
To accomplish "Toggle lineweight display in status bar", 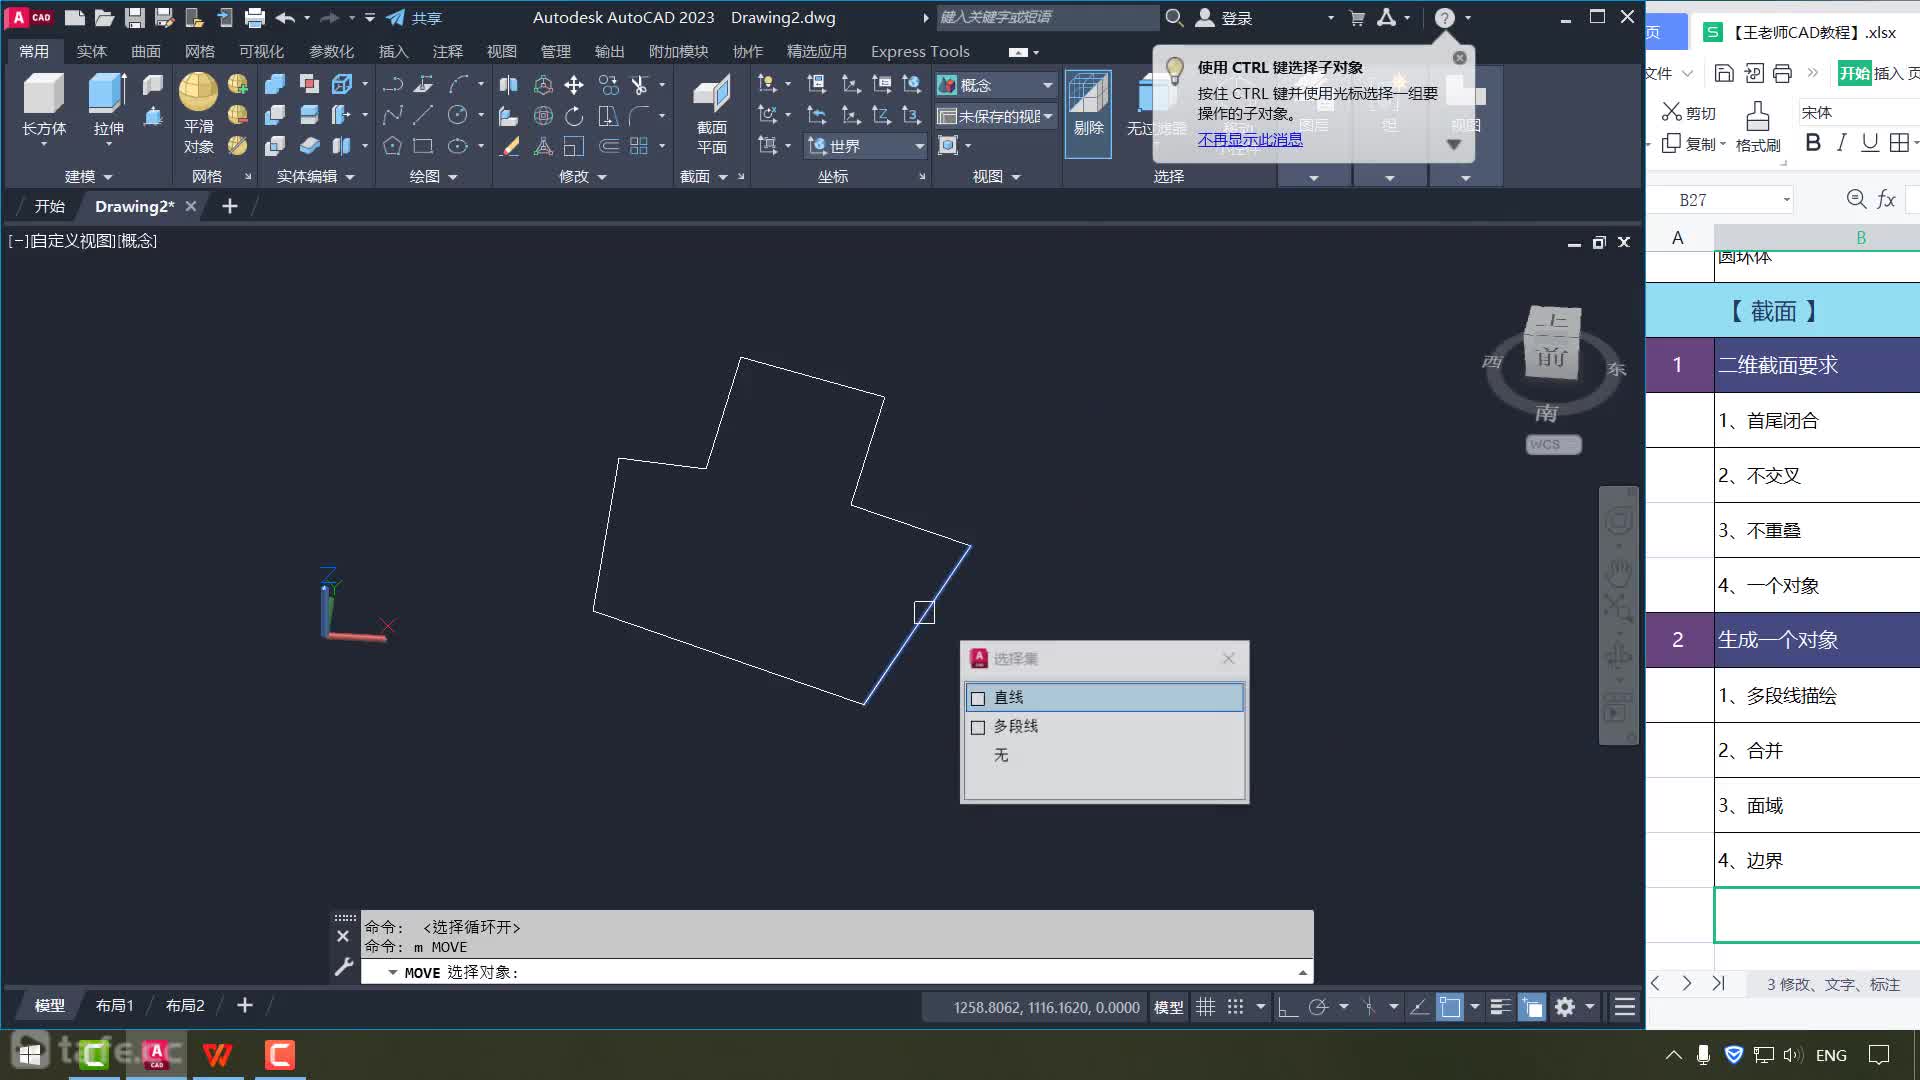I will [1500, 1007].
